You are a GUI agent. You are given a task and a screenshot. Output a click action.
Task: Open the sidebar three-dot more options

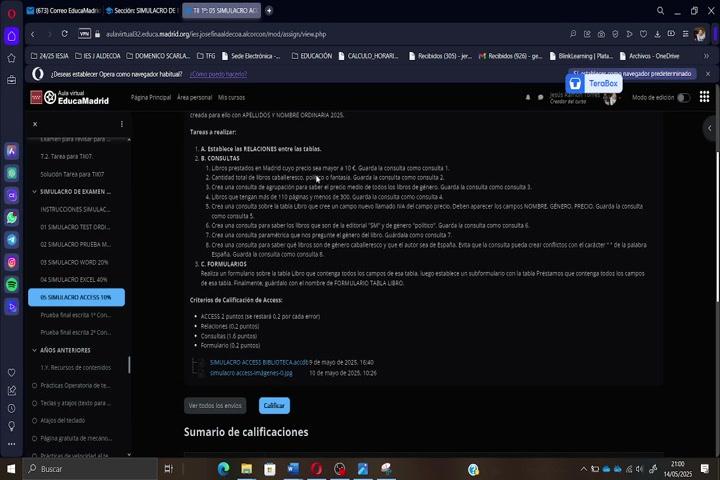(x=11, y=444)
